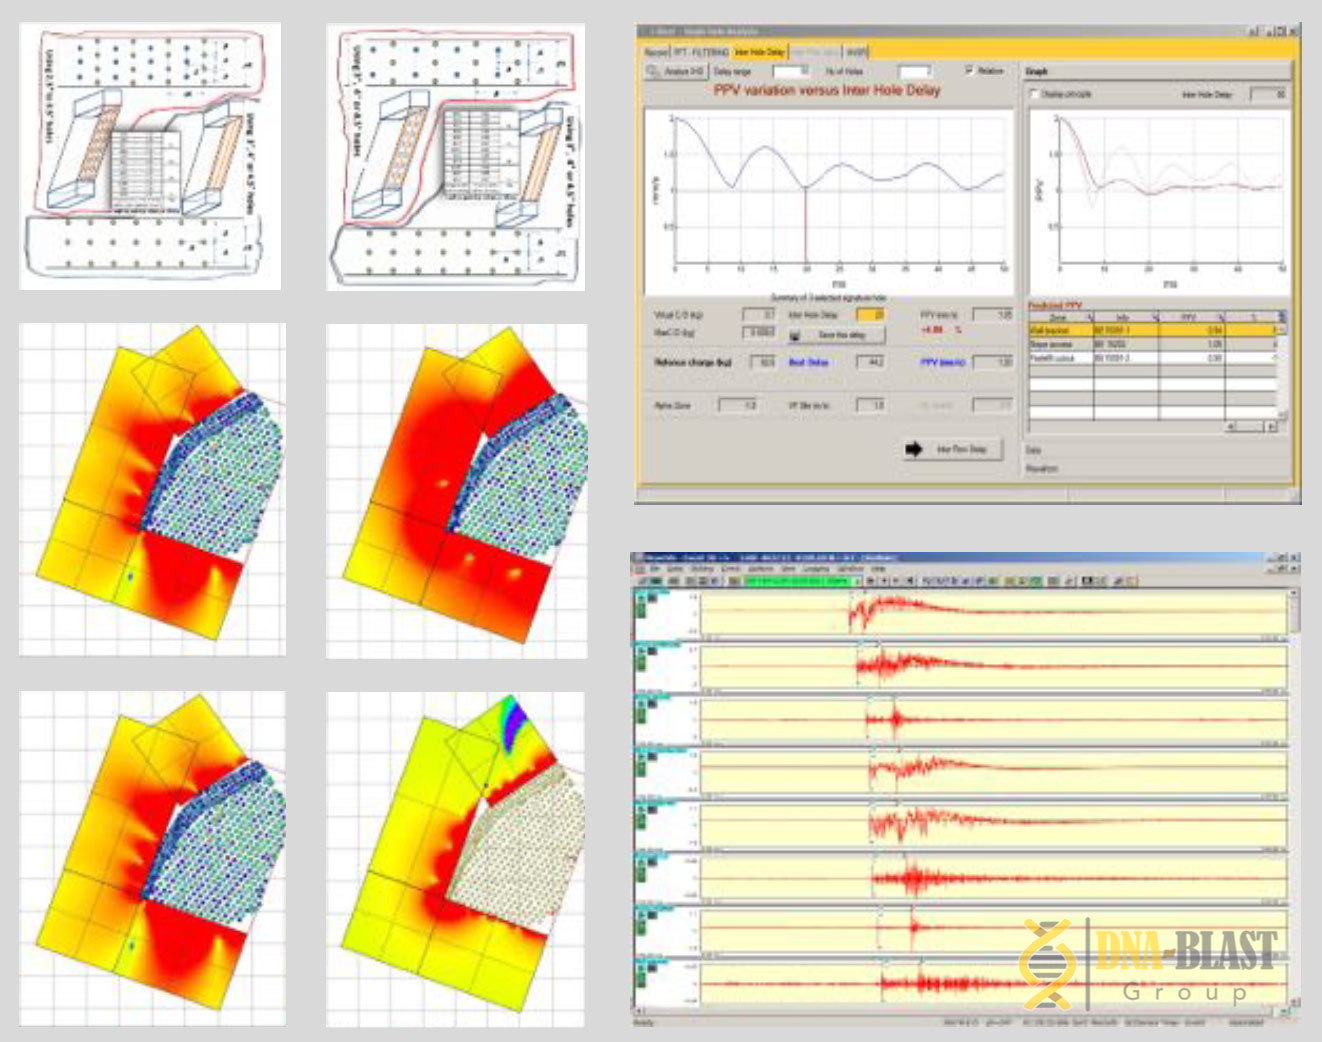
Task: Open the PPV column filter arrow in the table
Action: point(1220,317)
